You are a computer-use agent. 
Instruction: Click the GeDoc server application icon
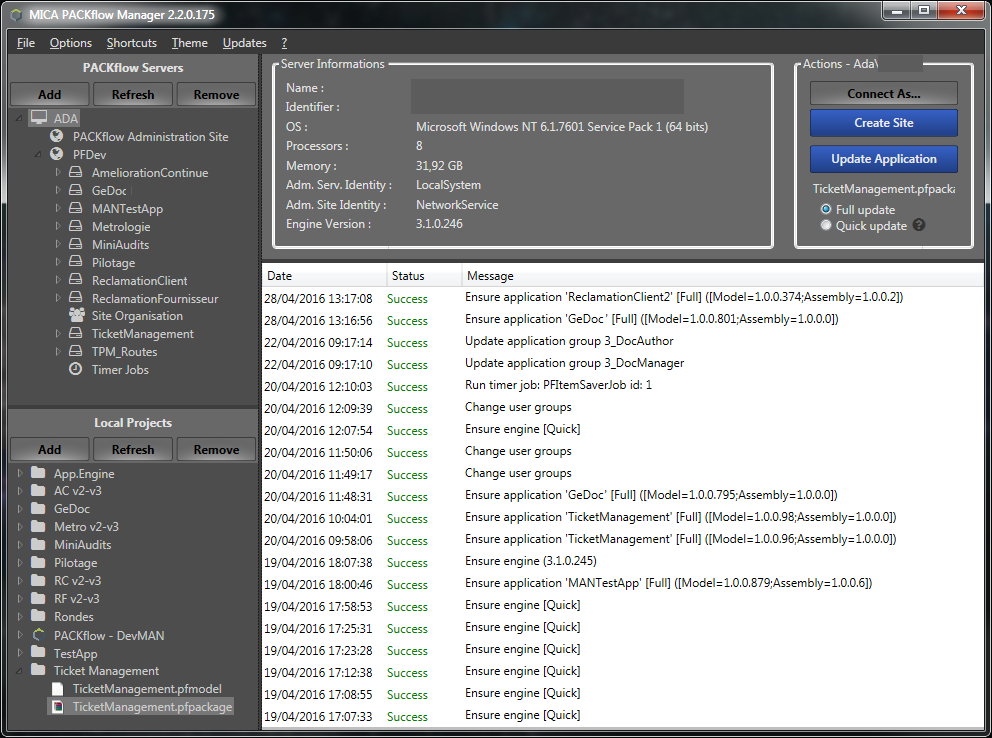click(x=75, y=190)
